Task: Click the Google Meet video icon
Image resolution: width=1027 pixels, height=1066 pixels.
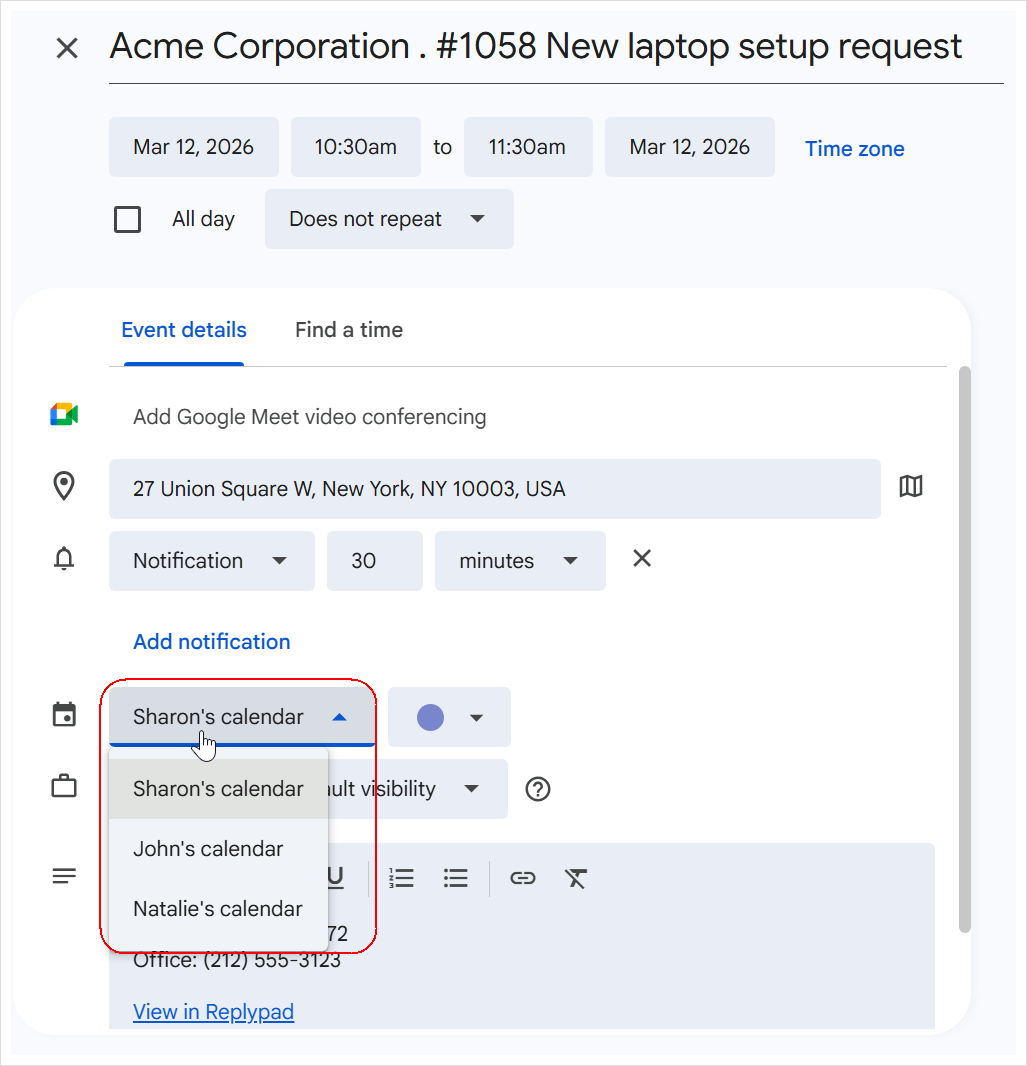Action: point(64,416)
